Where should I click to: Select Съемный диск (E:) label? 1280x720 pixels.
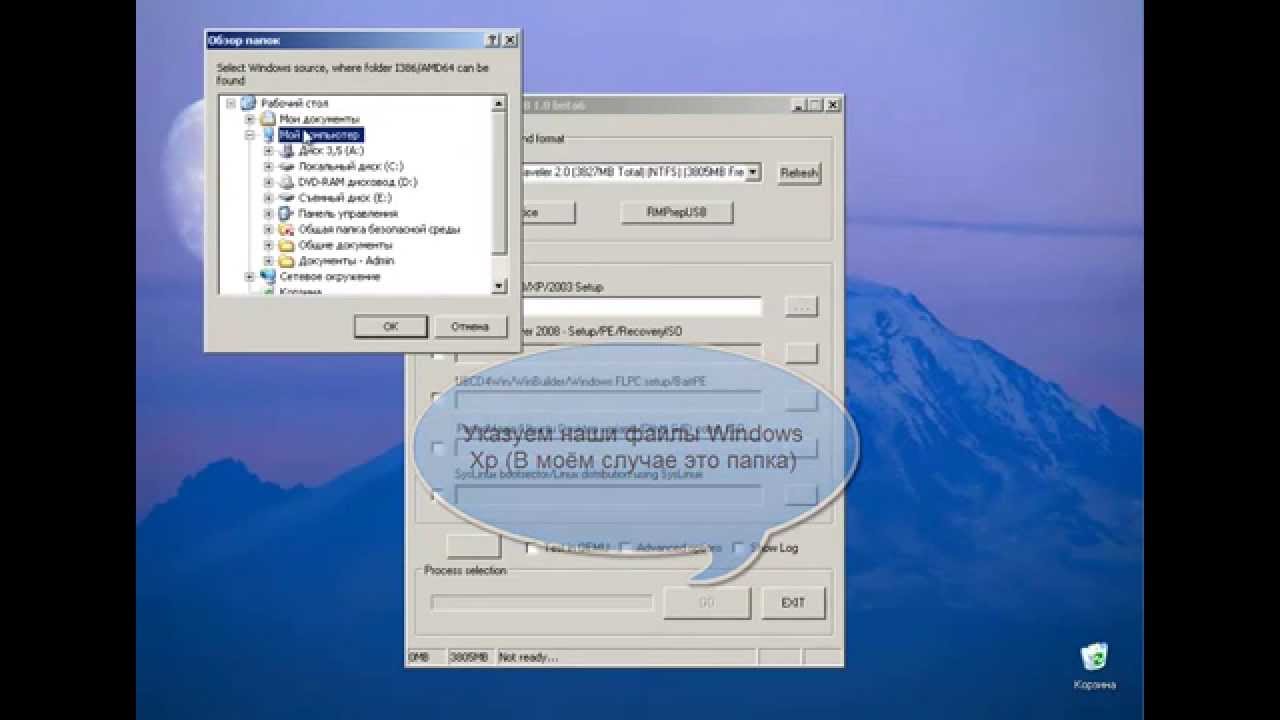point(345,198)
